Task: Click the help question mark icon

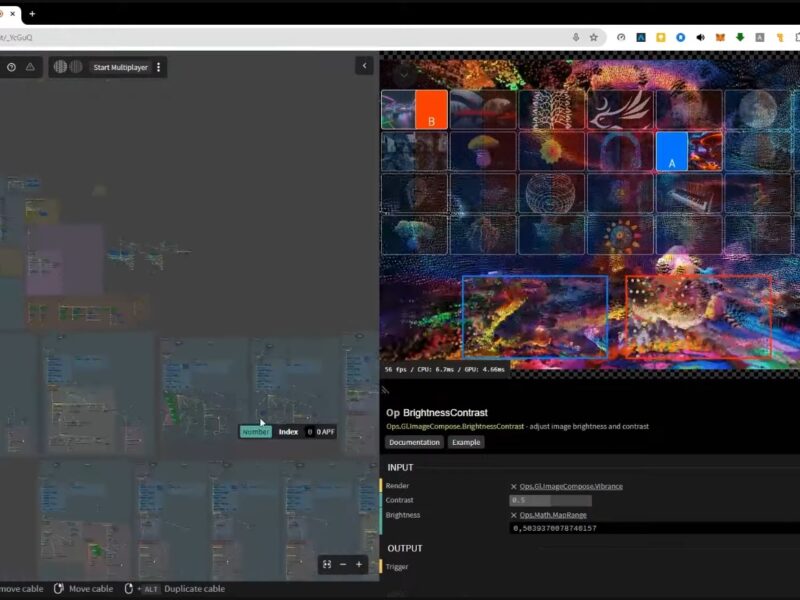Action: tap(11, 67)
